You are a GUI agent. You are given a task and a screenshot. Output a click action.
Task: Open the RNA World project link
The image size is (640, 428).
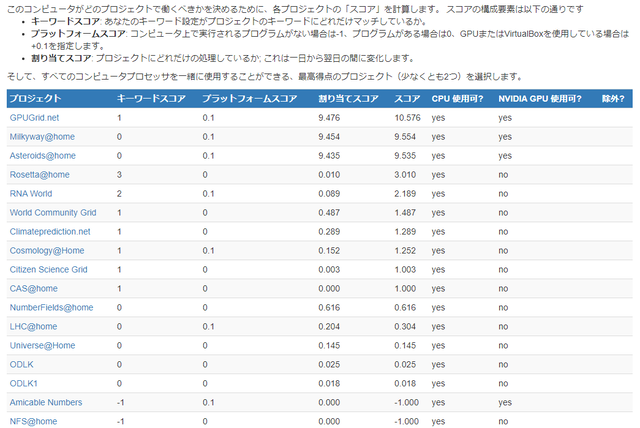pos(31,194)
